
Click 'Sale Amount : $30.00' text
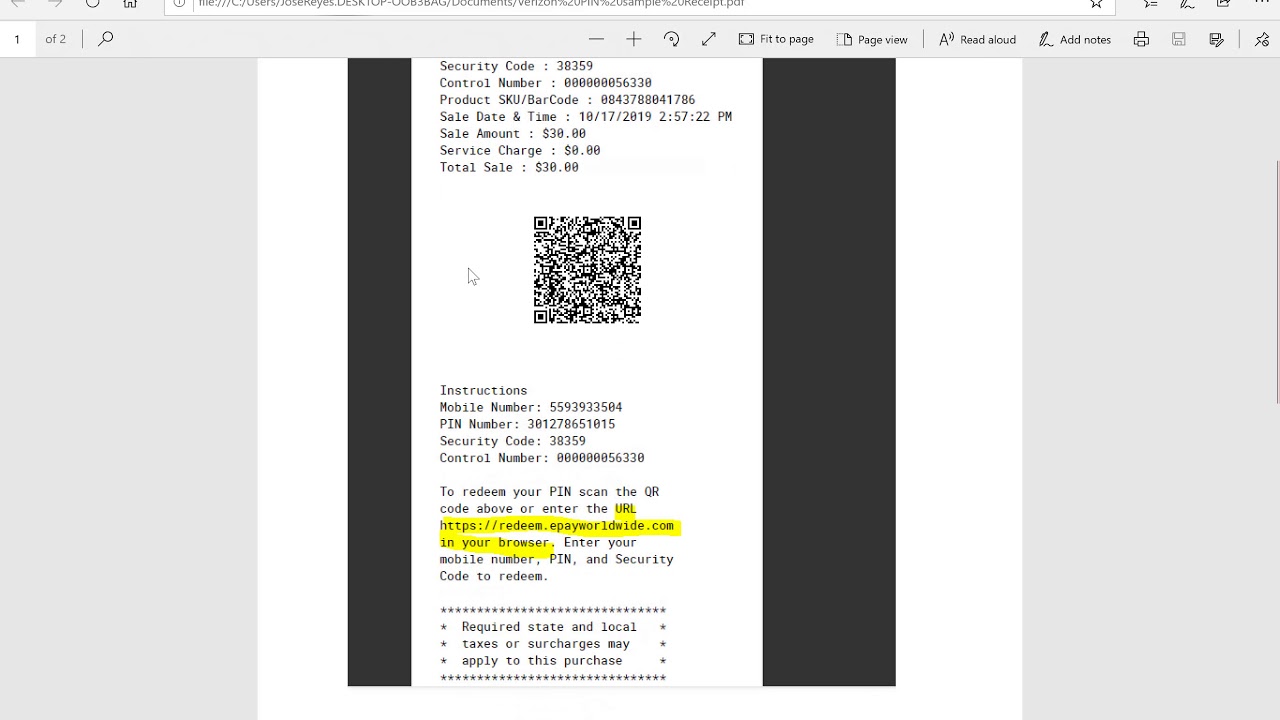pos(513,134)
